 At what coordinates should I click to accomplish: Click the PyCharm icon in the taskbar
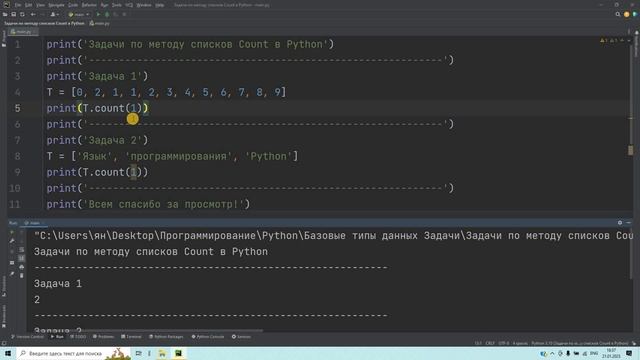click(x=178, y=353)
